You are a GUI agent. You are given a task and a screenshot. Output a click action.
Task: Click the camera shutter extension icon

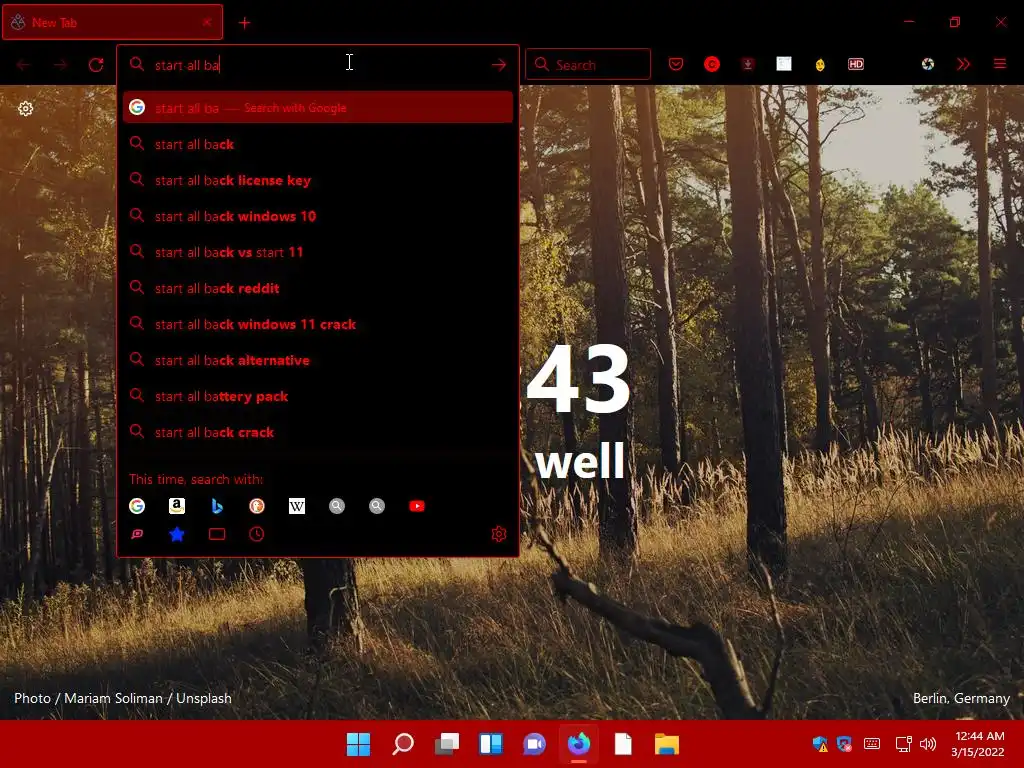pyautogui.click(x=927, y=64)
